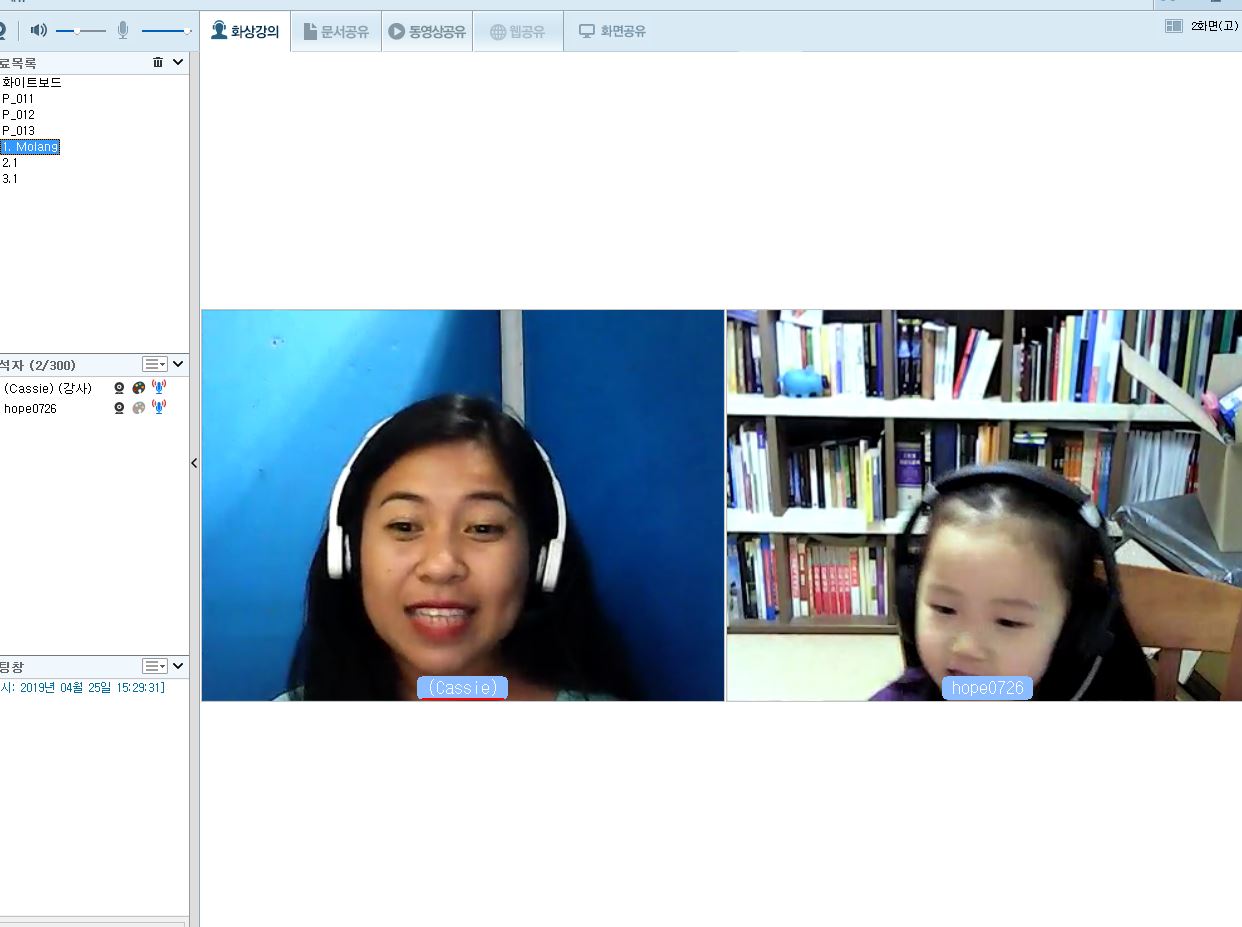
Task: Switch to the 동영상공유 tab
Action: 427,32
